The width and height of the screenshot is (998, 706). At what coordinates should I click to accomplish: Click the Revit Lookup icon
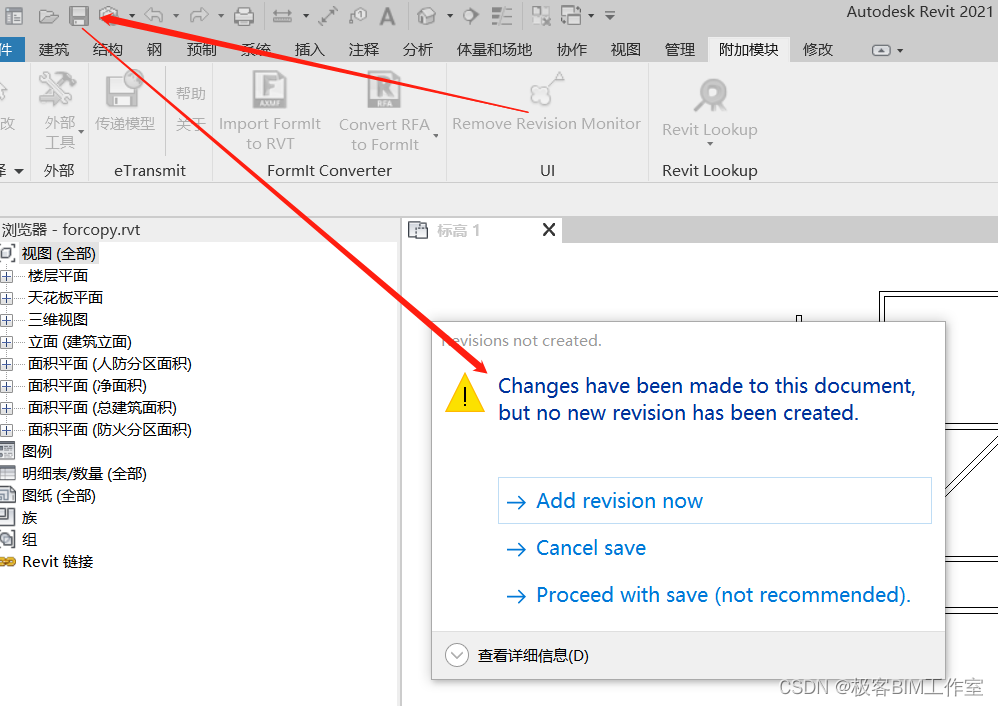tap(710, 95)
